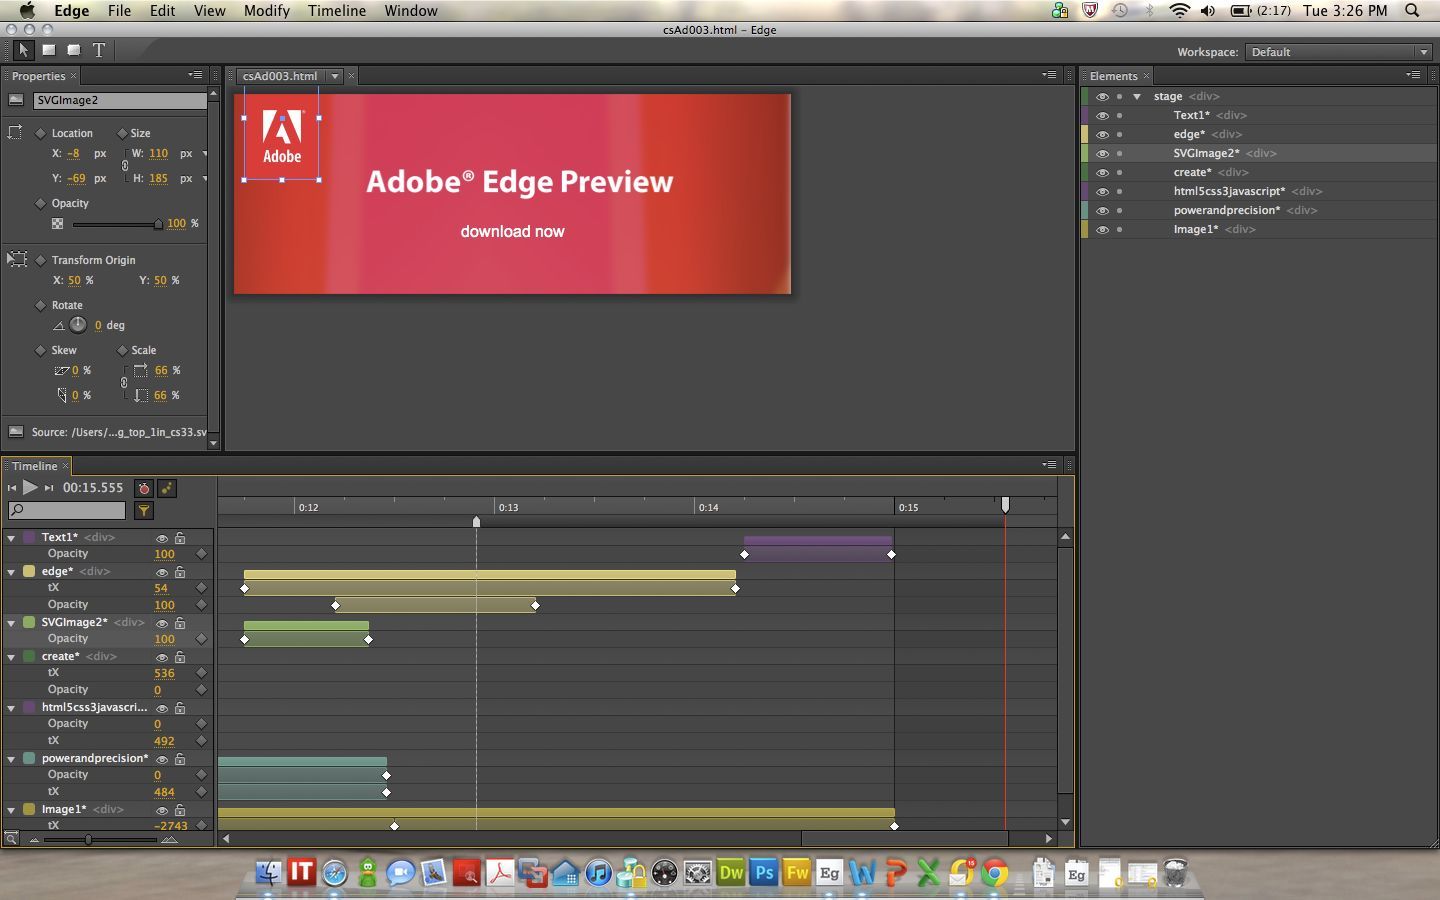
Task: Click the Opacity slider in Properties
Action: coord(115,224)
